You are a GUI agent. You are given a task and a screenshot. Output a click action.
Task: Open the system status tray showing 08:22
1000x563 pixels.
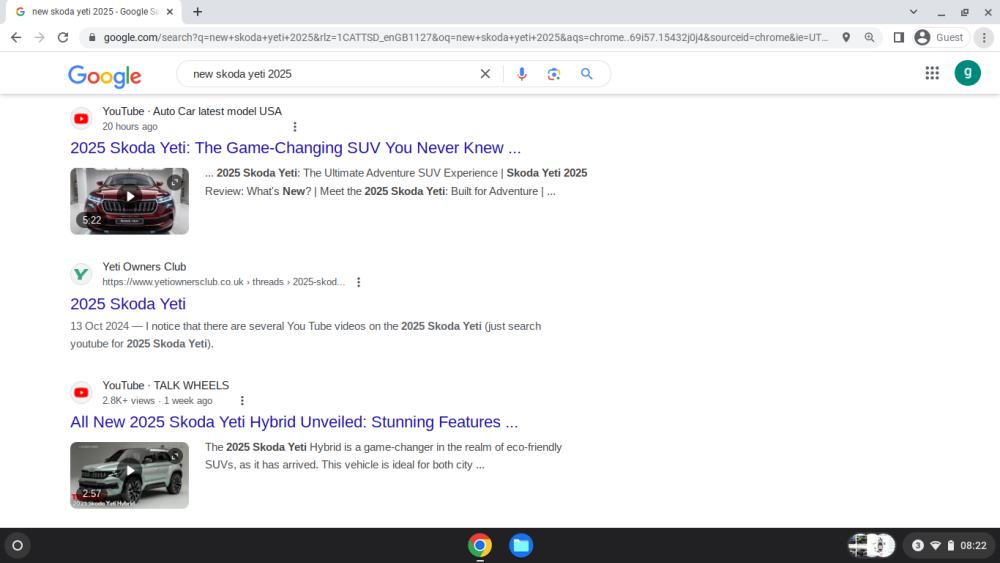(950, 546)
